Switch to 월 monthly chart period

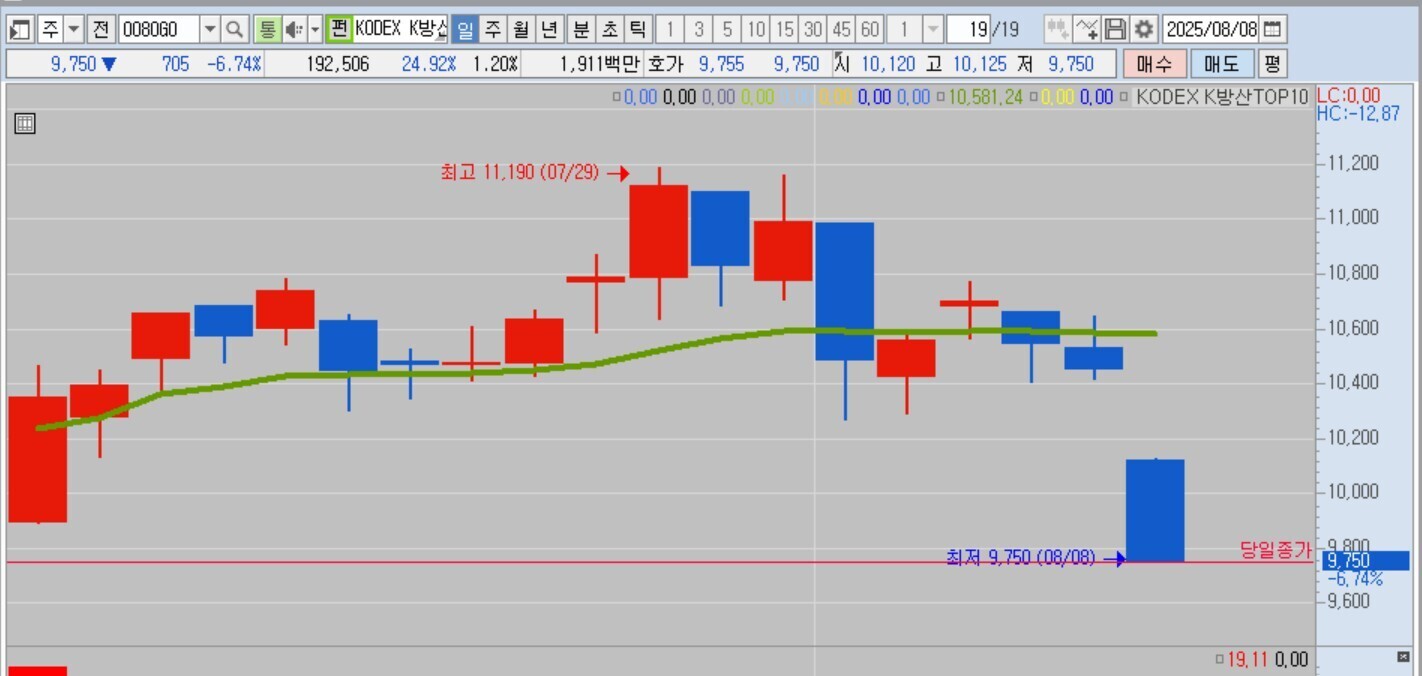(x=521, y=29)
